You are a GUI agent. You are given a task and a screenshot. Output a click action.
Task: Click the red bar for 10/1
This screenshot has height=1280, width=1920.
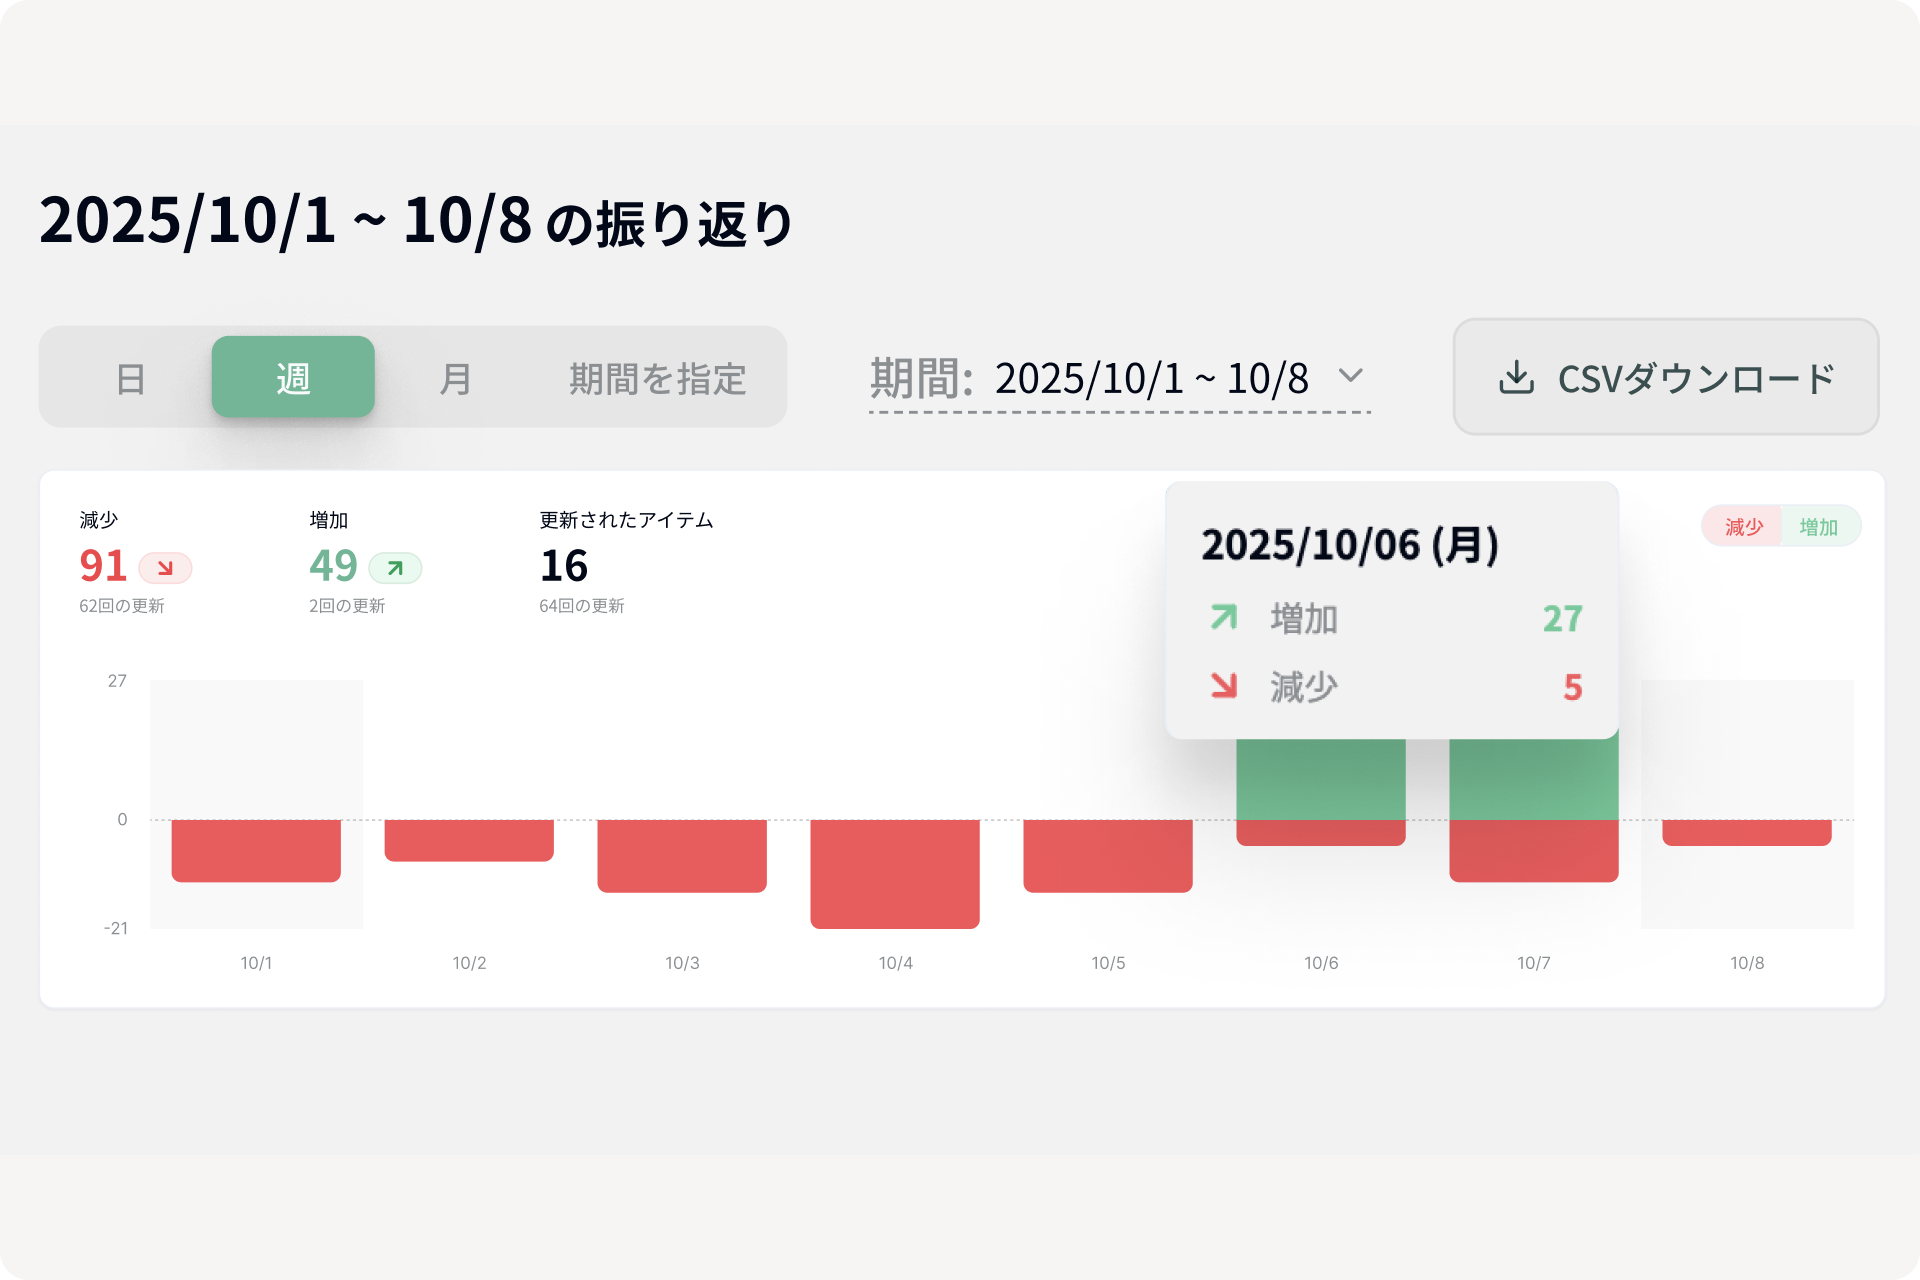(x=256, y=850)
